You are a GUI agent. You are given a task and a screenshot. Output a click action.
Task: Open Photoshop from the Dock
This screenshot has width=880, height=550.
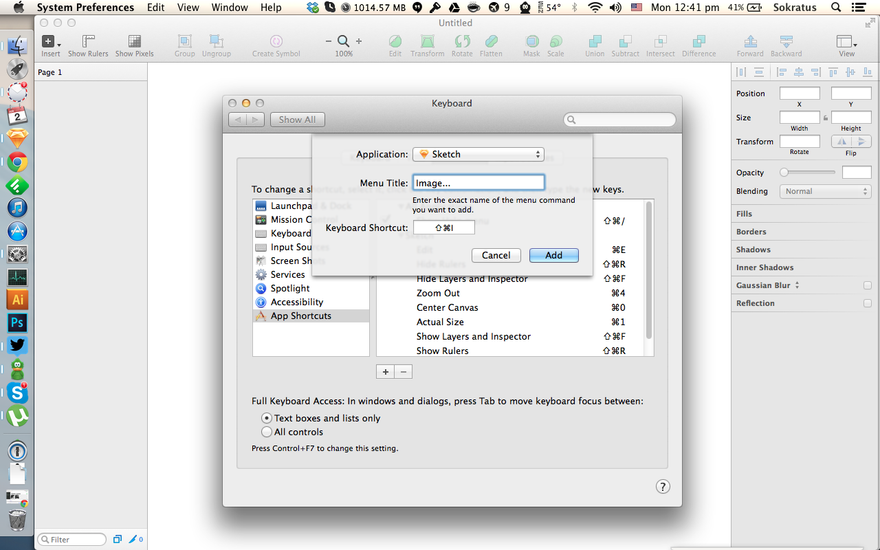tap(17, 322)
